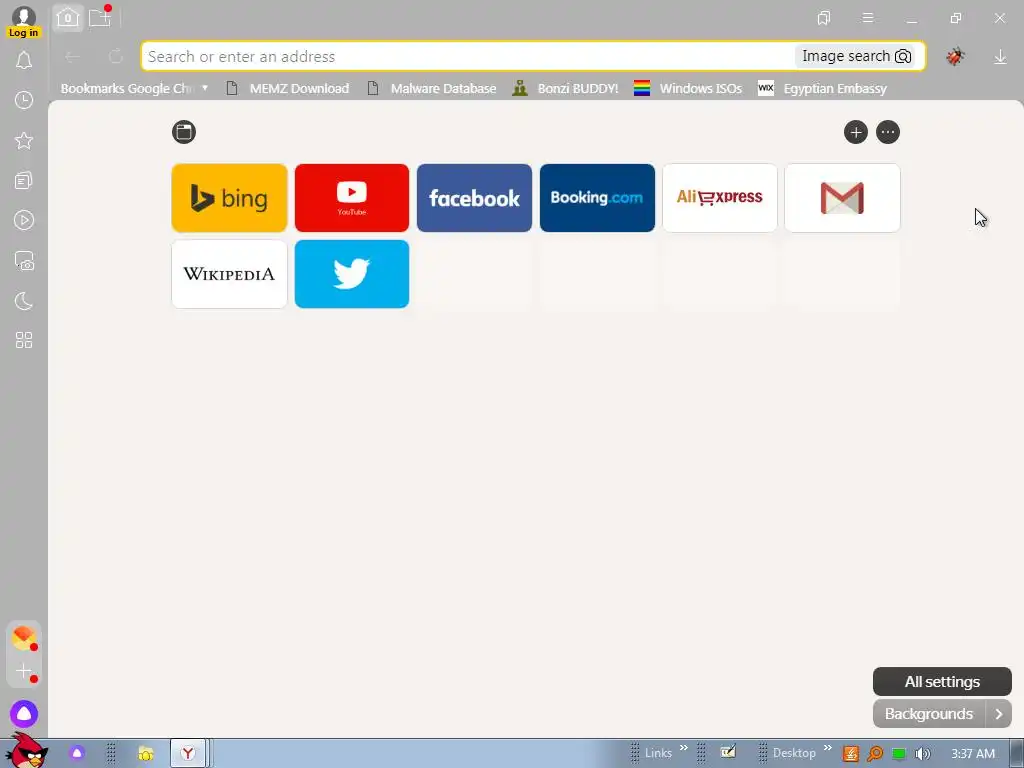Add a sidebar item with plus icon

[24, 671]
